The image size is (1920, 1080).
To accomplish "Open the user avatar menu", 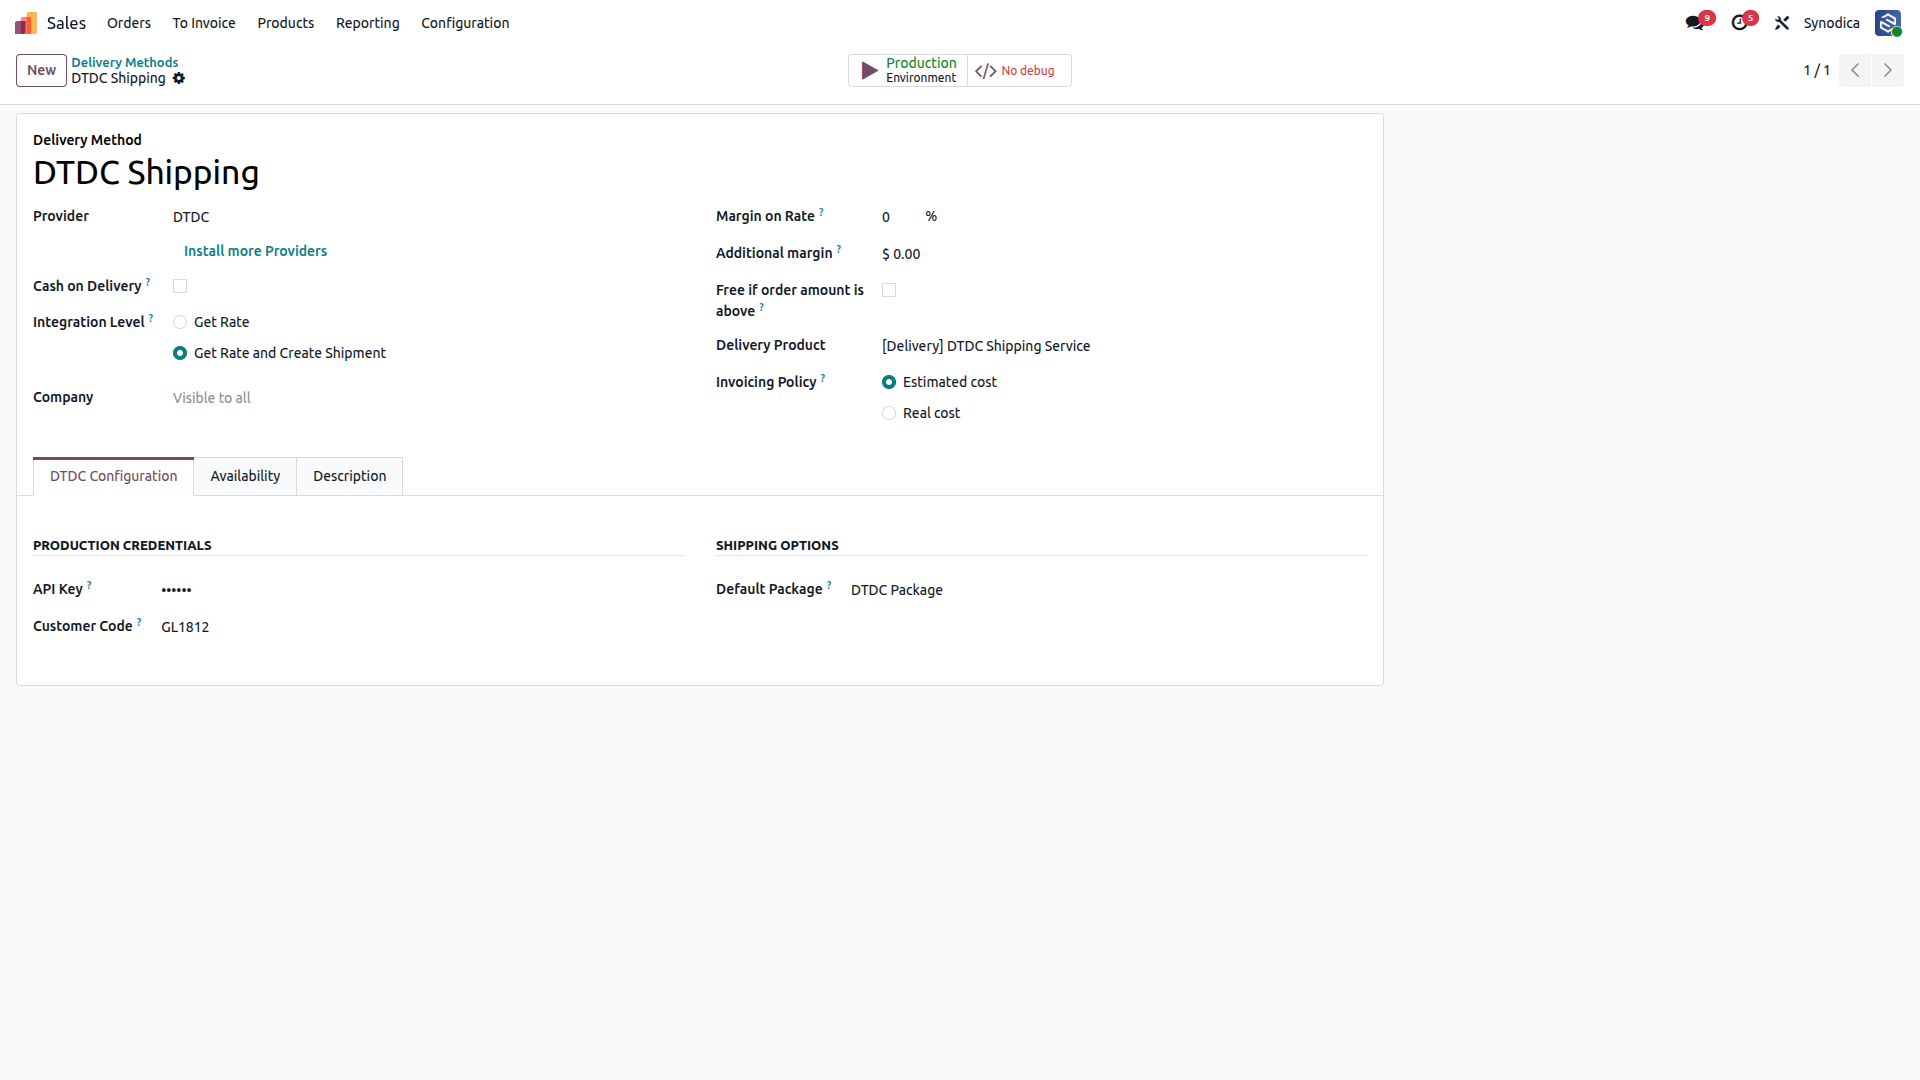I will coord(1888,23).
